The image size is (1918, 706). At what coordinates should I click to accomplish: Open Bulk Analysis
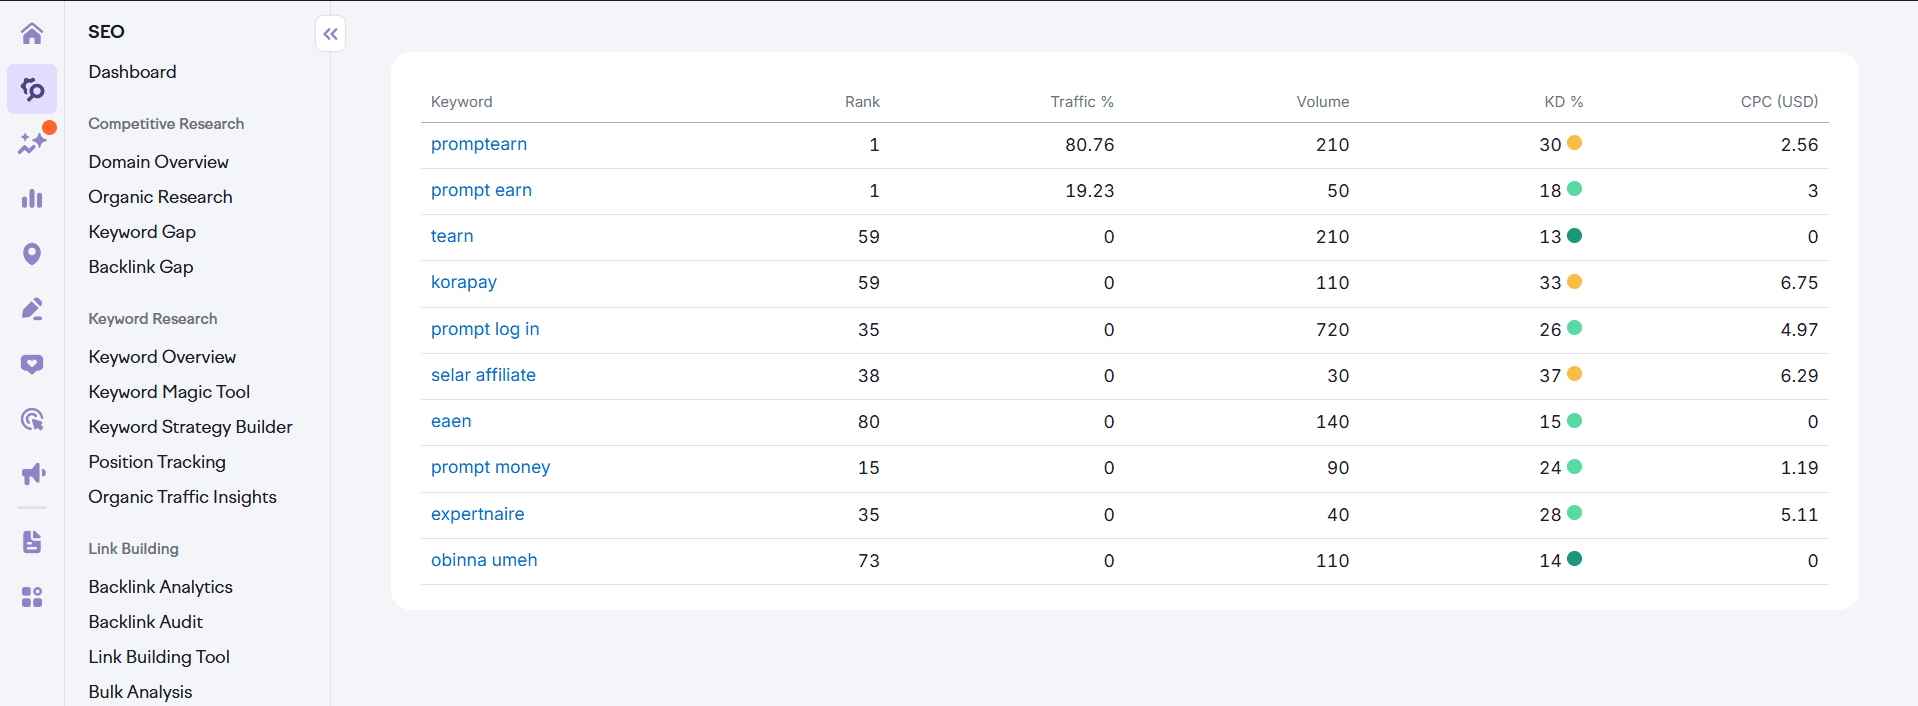pyautogui.click(x=140, y=692)
